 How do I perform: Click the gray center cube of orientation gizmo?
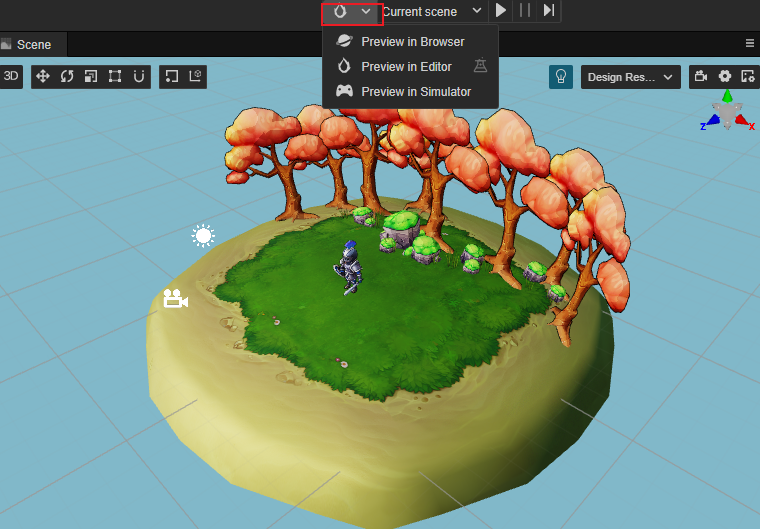727,113
